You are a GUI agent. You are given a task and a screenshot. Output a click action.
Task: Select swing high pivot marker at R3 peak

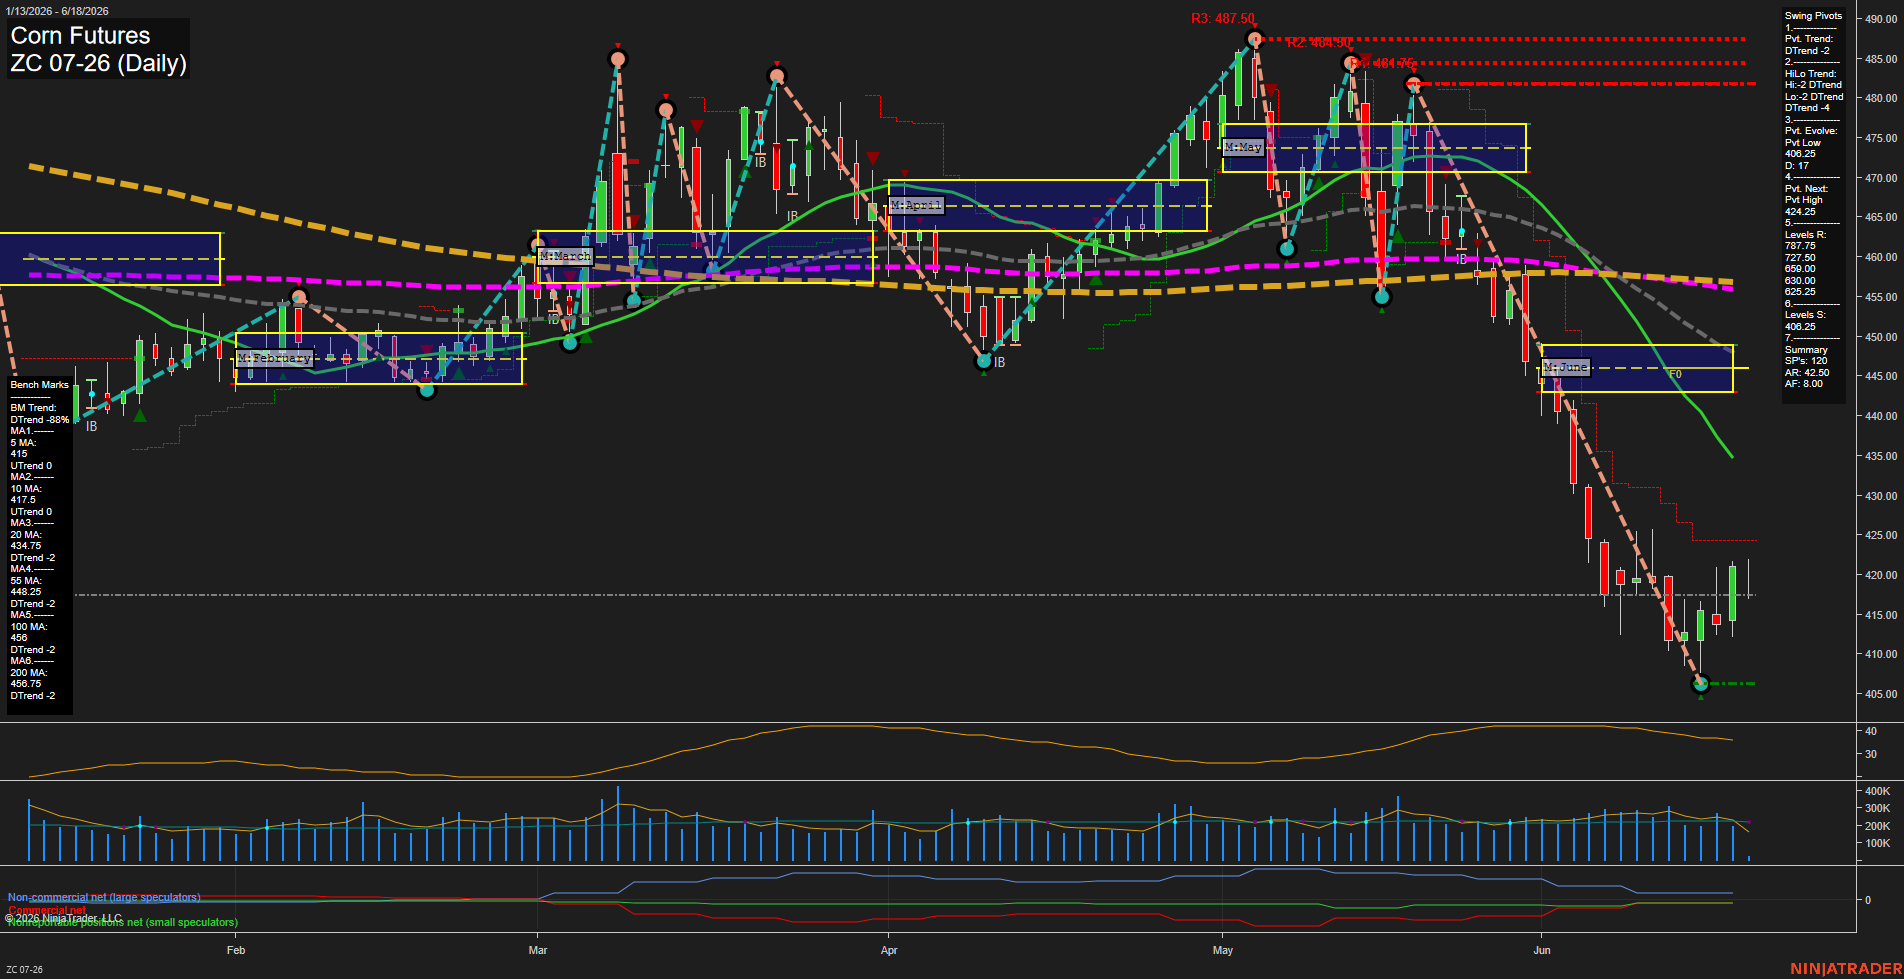(x=1254, y=39)
